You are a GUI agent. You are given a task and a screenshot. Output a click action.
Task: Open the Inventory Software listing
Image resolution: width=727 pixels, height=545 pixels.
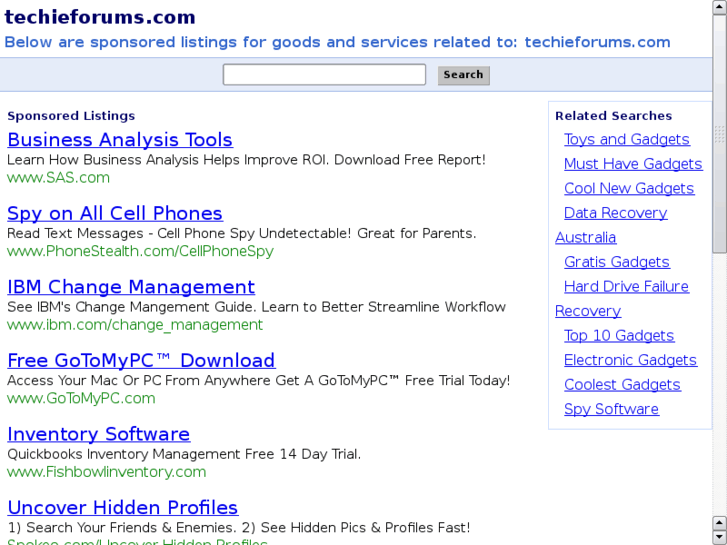(99, 434)
